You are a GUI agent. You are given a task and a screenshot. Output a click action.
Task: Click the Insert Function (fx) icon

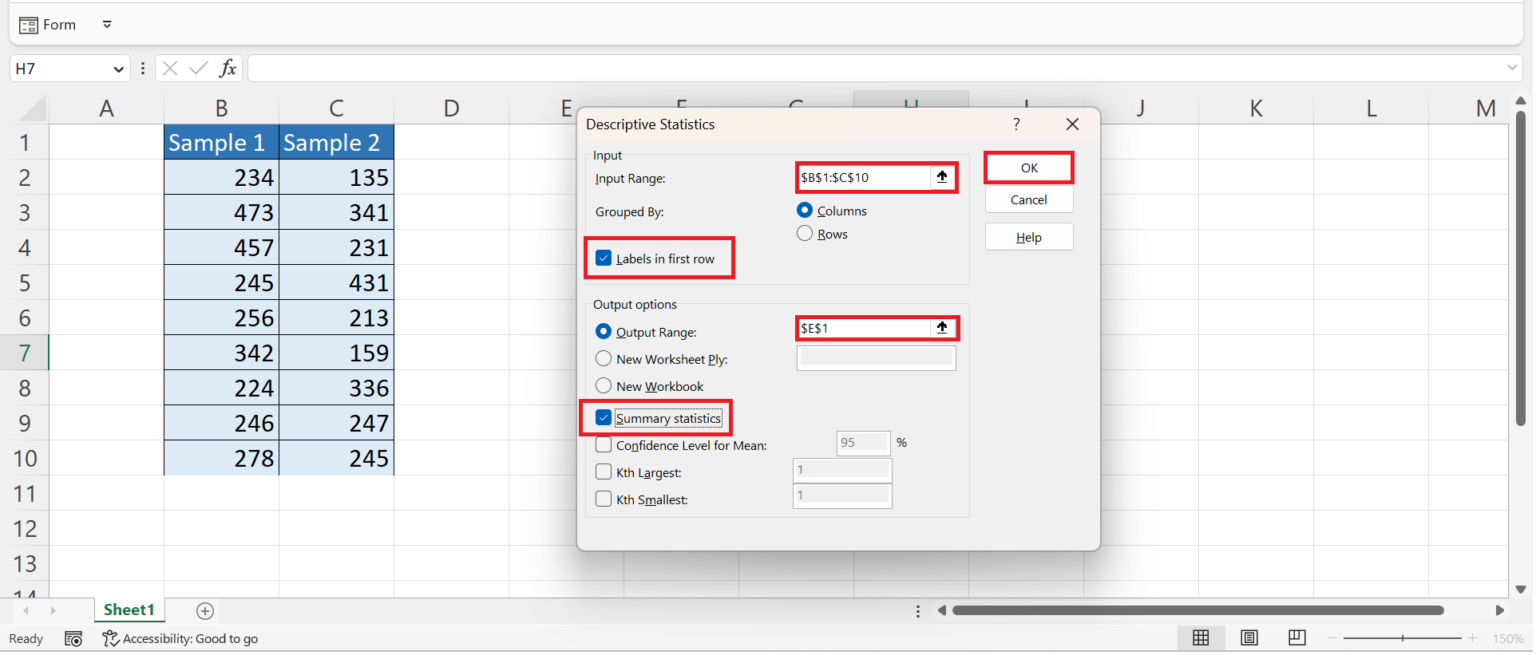click(x=228, y=68)
